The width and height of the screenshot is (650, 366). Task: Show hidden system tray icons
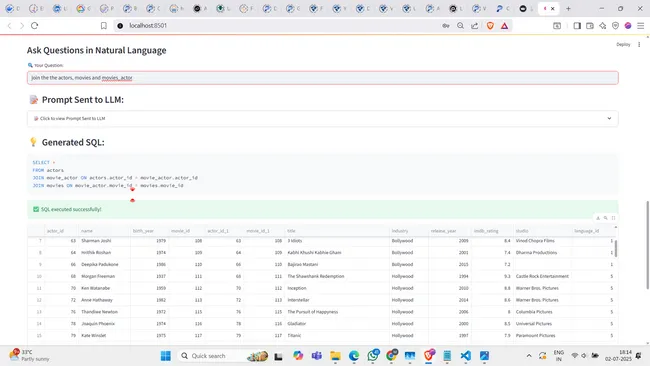[x=529, y=356]
